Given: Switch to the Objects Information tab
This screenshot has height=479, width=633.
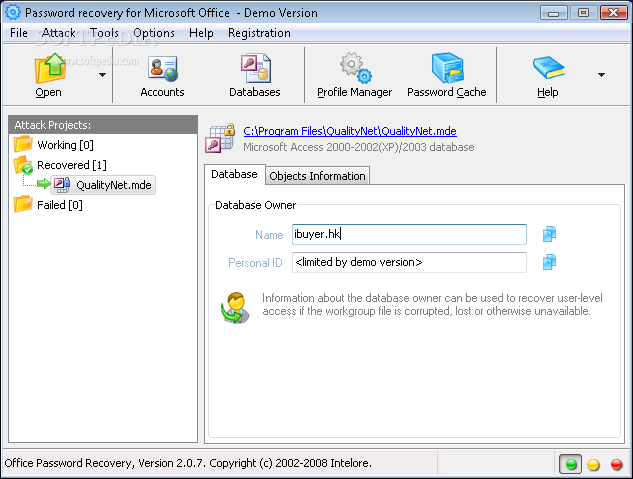Looking at the screenshot, I should (x=317, y=176).
